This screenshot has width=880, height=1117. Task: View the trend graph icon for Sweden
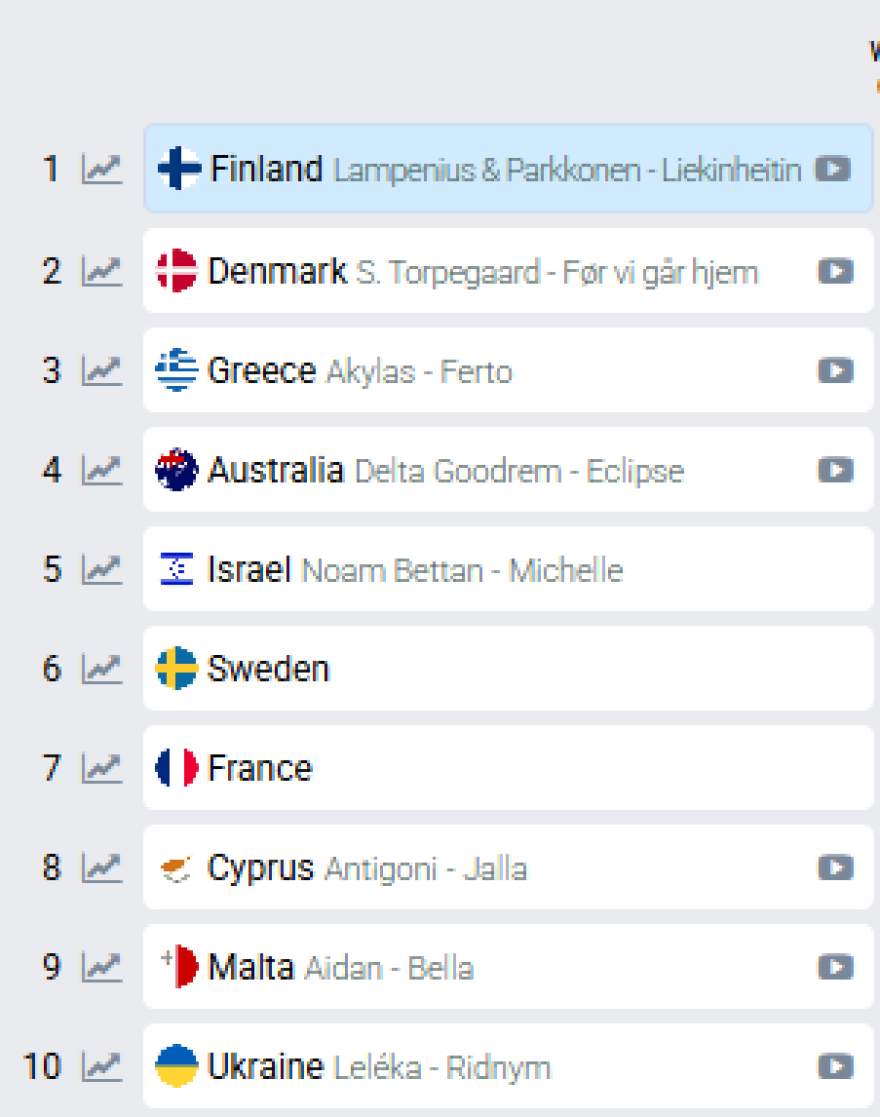[101, 669]
